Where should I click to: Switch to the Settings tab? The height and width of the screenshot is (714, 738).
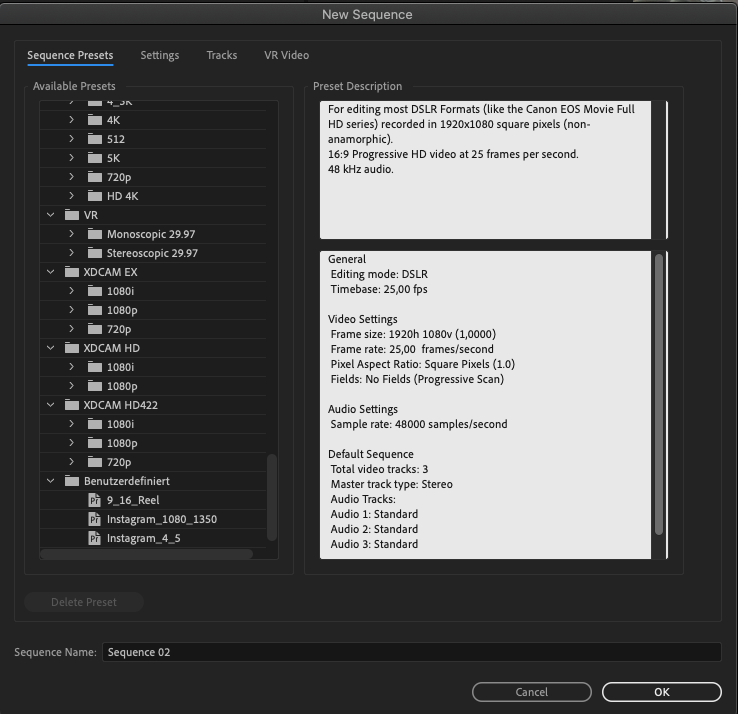point(159,55)
